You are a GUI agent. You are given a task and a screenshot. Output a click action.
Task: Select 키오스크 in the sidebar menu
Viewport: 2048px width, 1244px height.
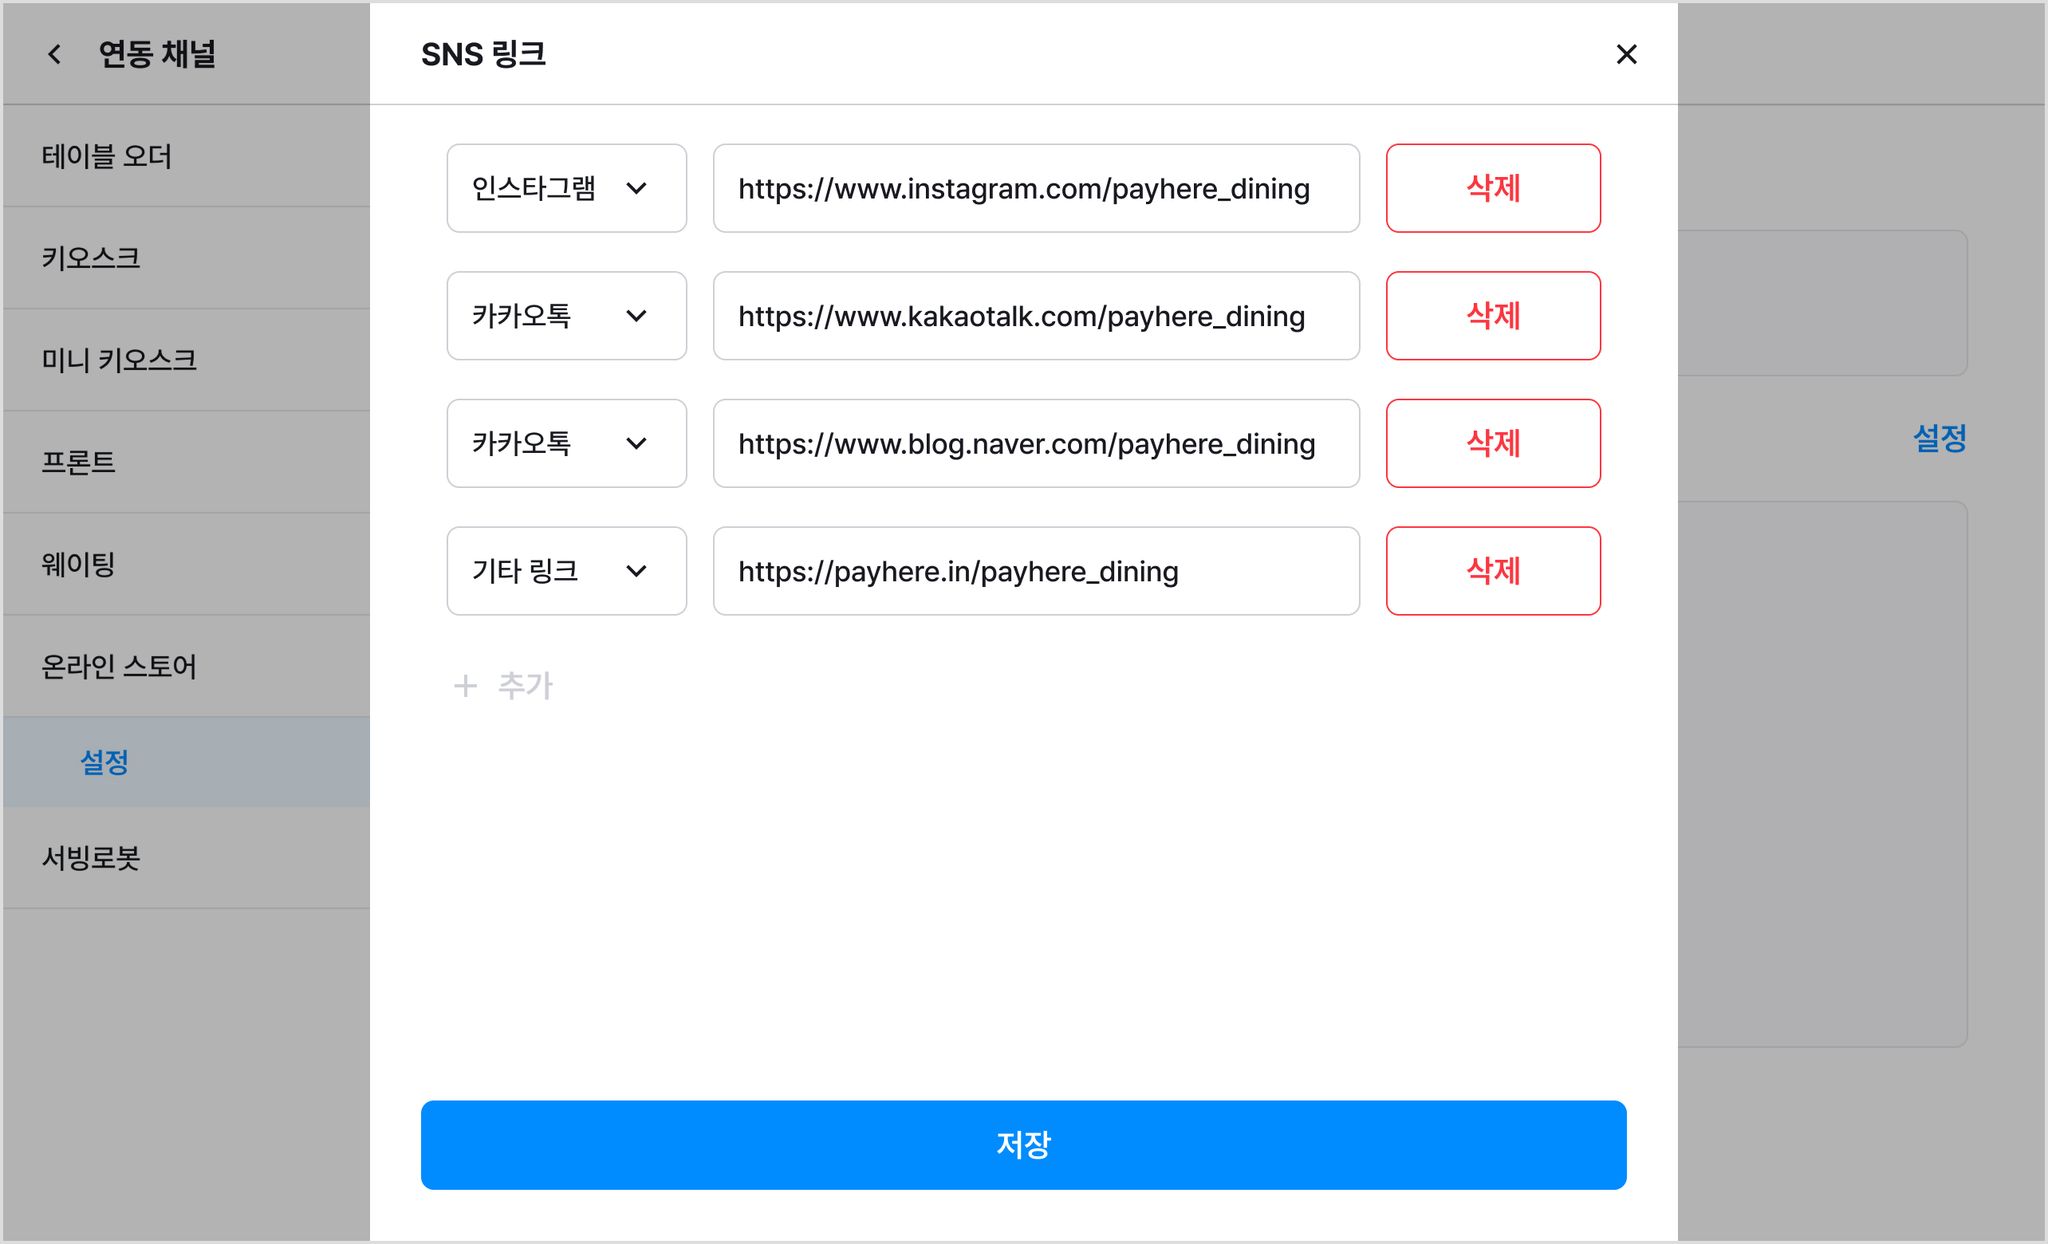click(x=186, y=258)
